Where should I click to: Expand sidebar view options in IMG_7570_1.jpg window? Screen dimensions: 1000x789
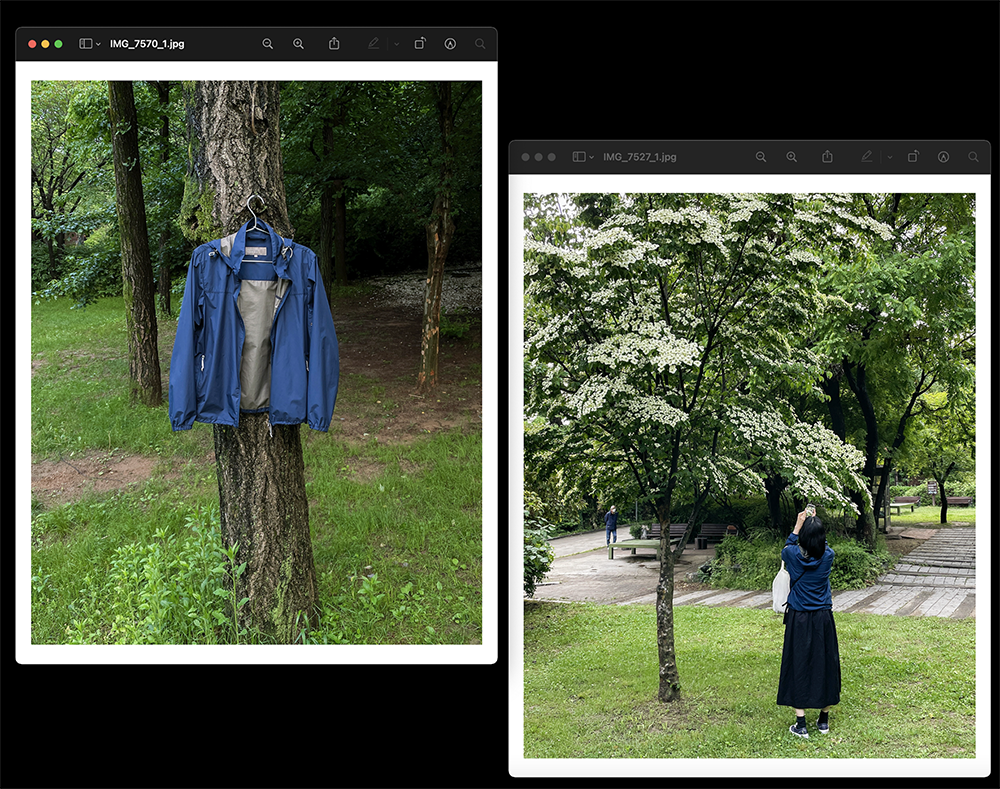tap(98, 44)
